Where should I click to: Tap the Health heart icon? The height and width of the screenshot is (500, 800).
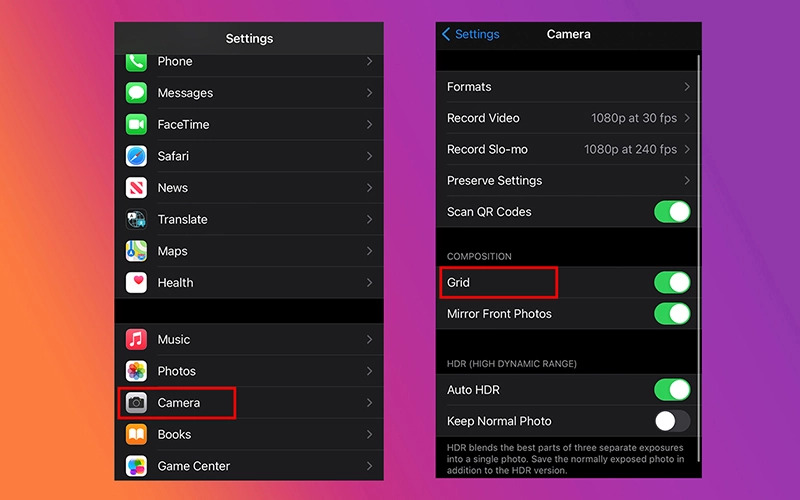click(x=136, y=283)
